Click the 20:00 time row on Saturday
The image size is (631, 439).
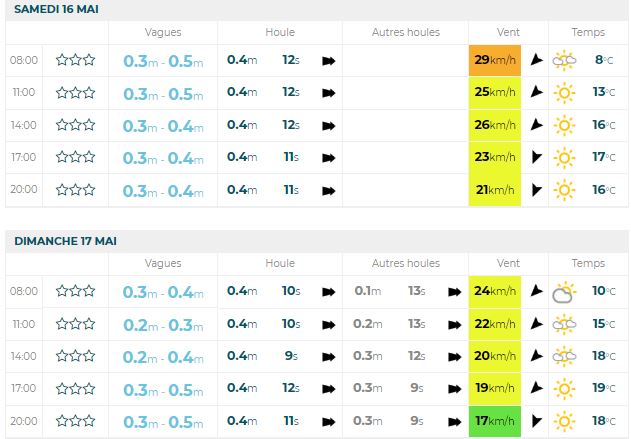point(23,190)
